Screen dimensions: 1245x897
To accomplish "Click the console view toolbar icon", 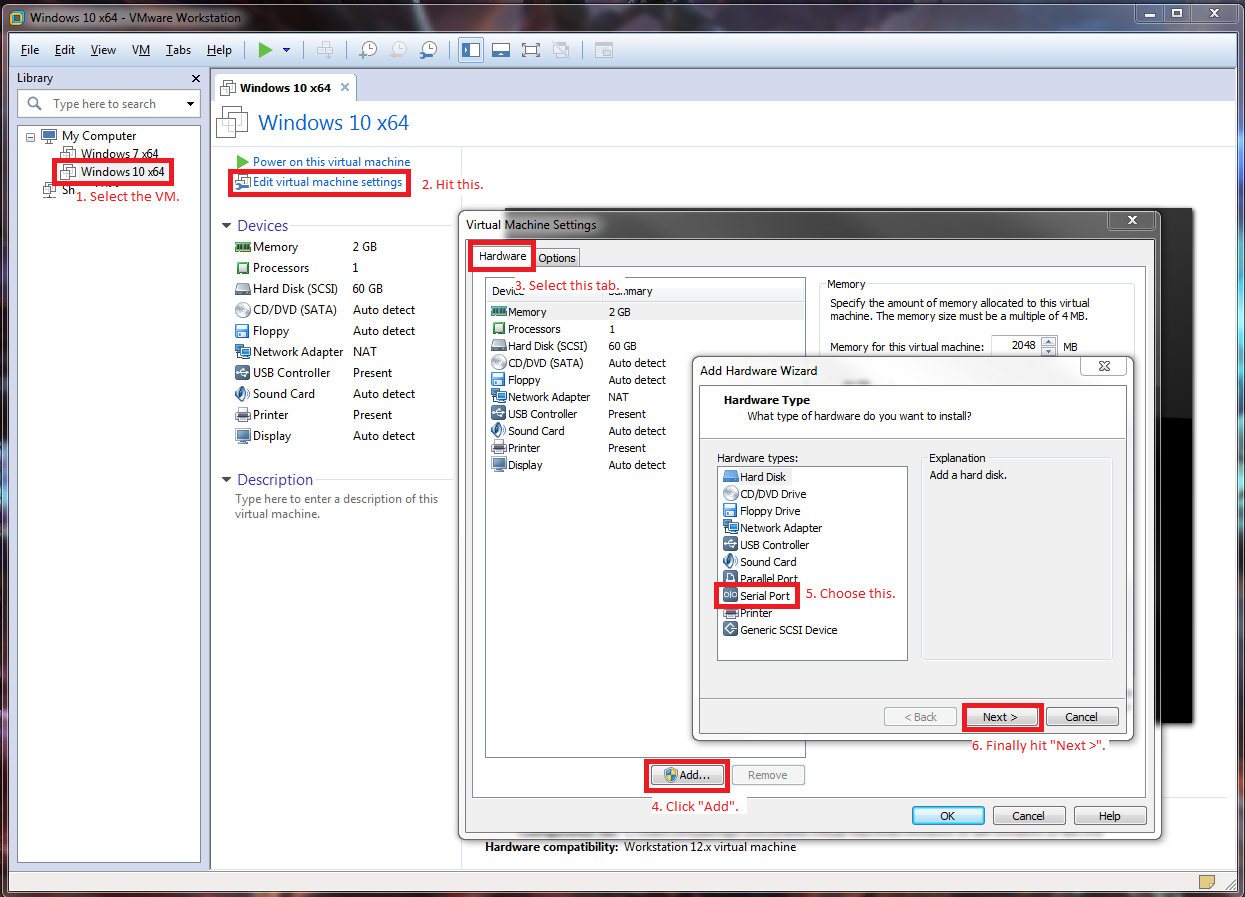I will 603,49.
